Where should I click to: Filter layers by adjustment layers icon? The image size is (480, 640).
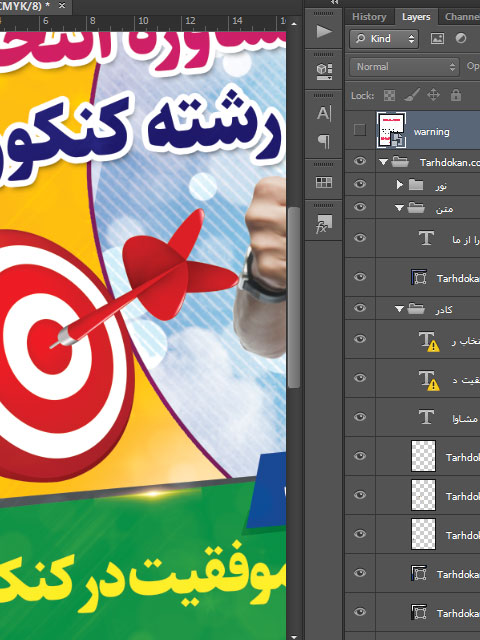(x=461, y=38)
